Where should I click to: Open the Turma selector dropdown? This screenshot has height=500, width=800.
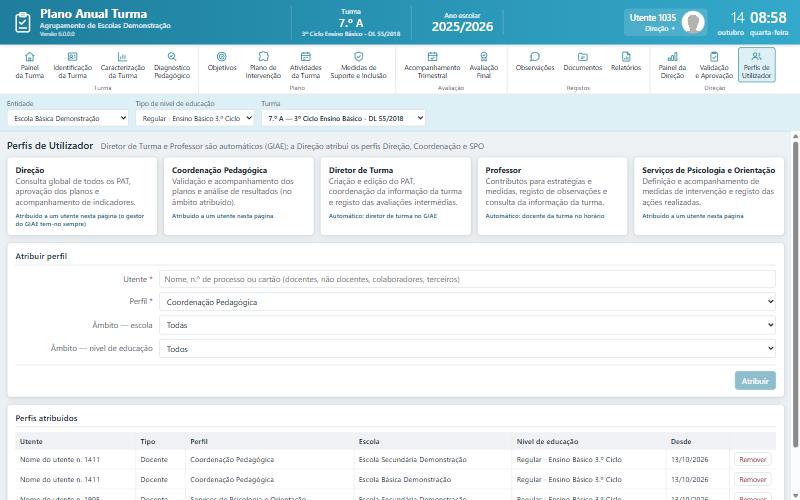[x=343, y=118]
